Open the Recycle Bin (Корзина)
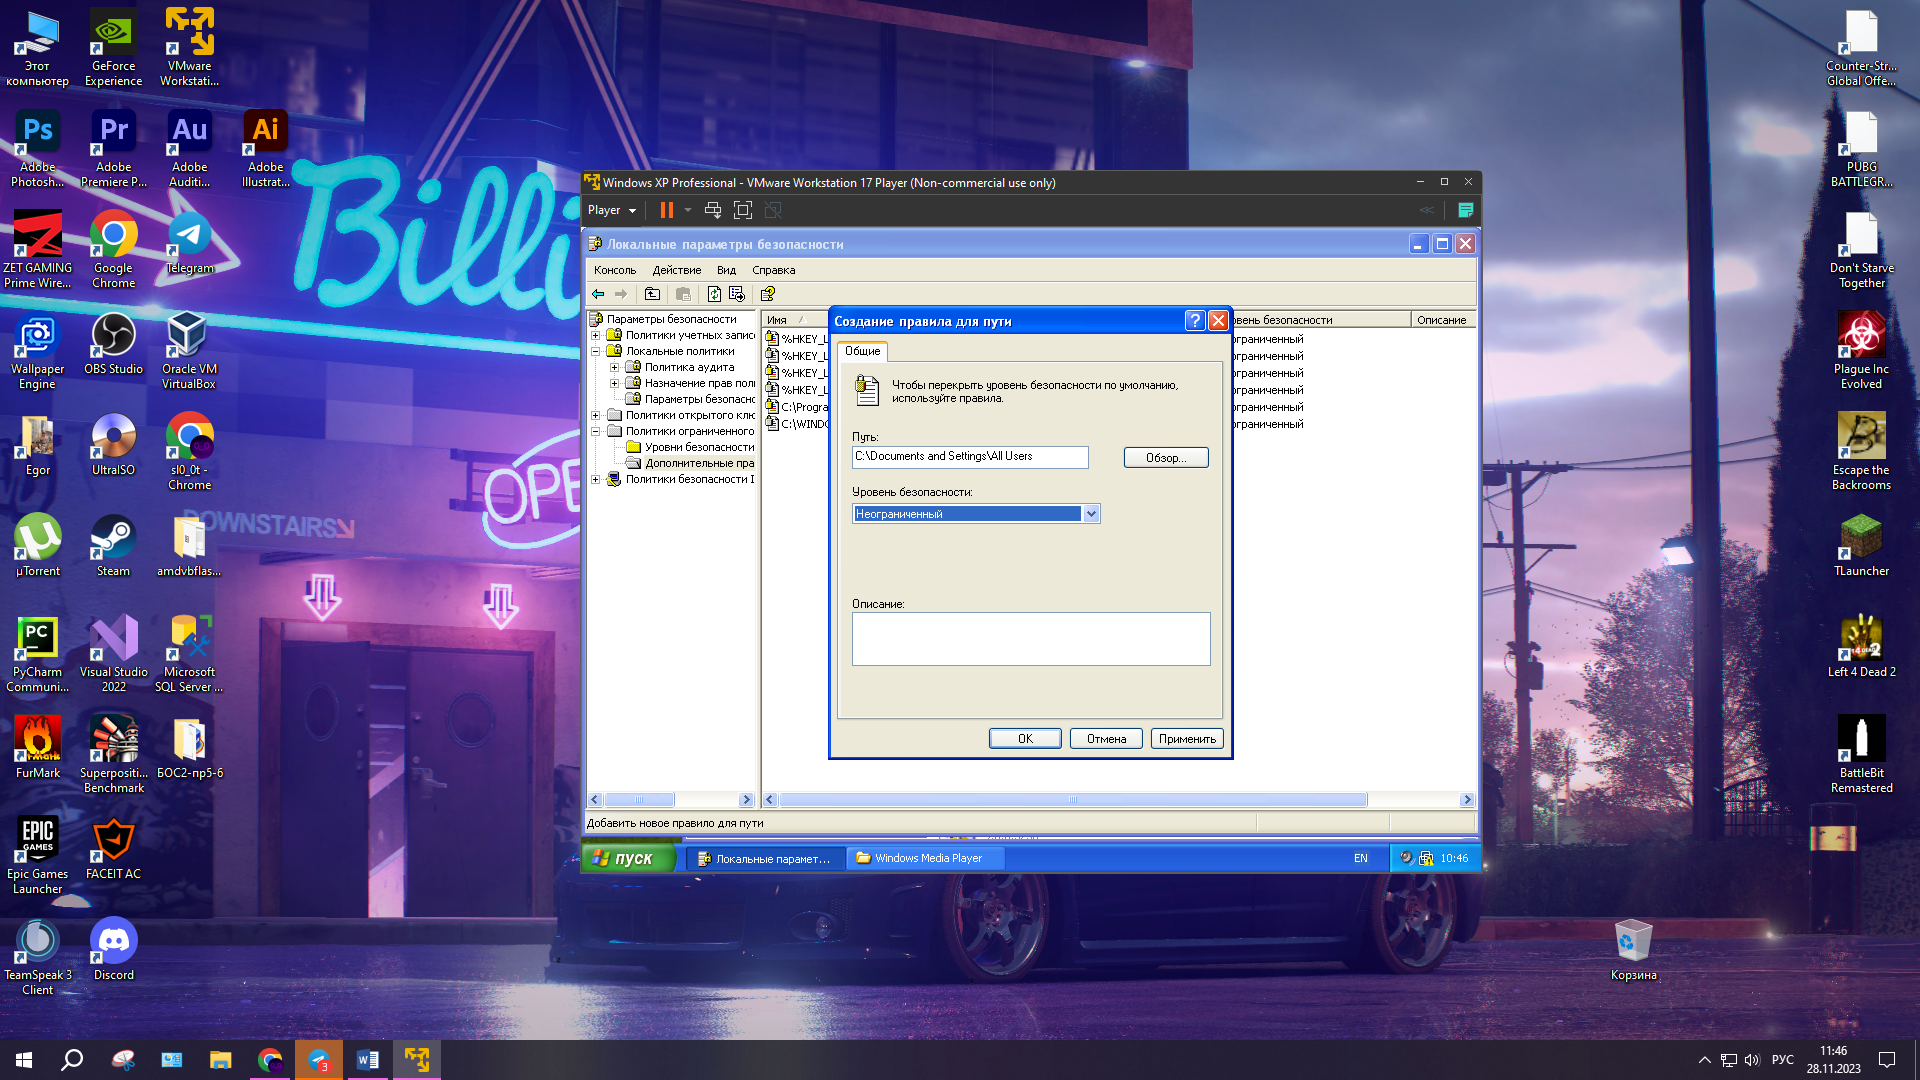 point(1633,950)
